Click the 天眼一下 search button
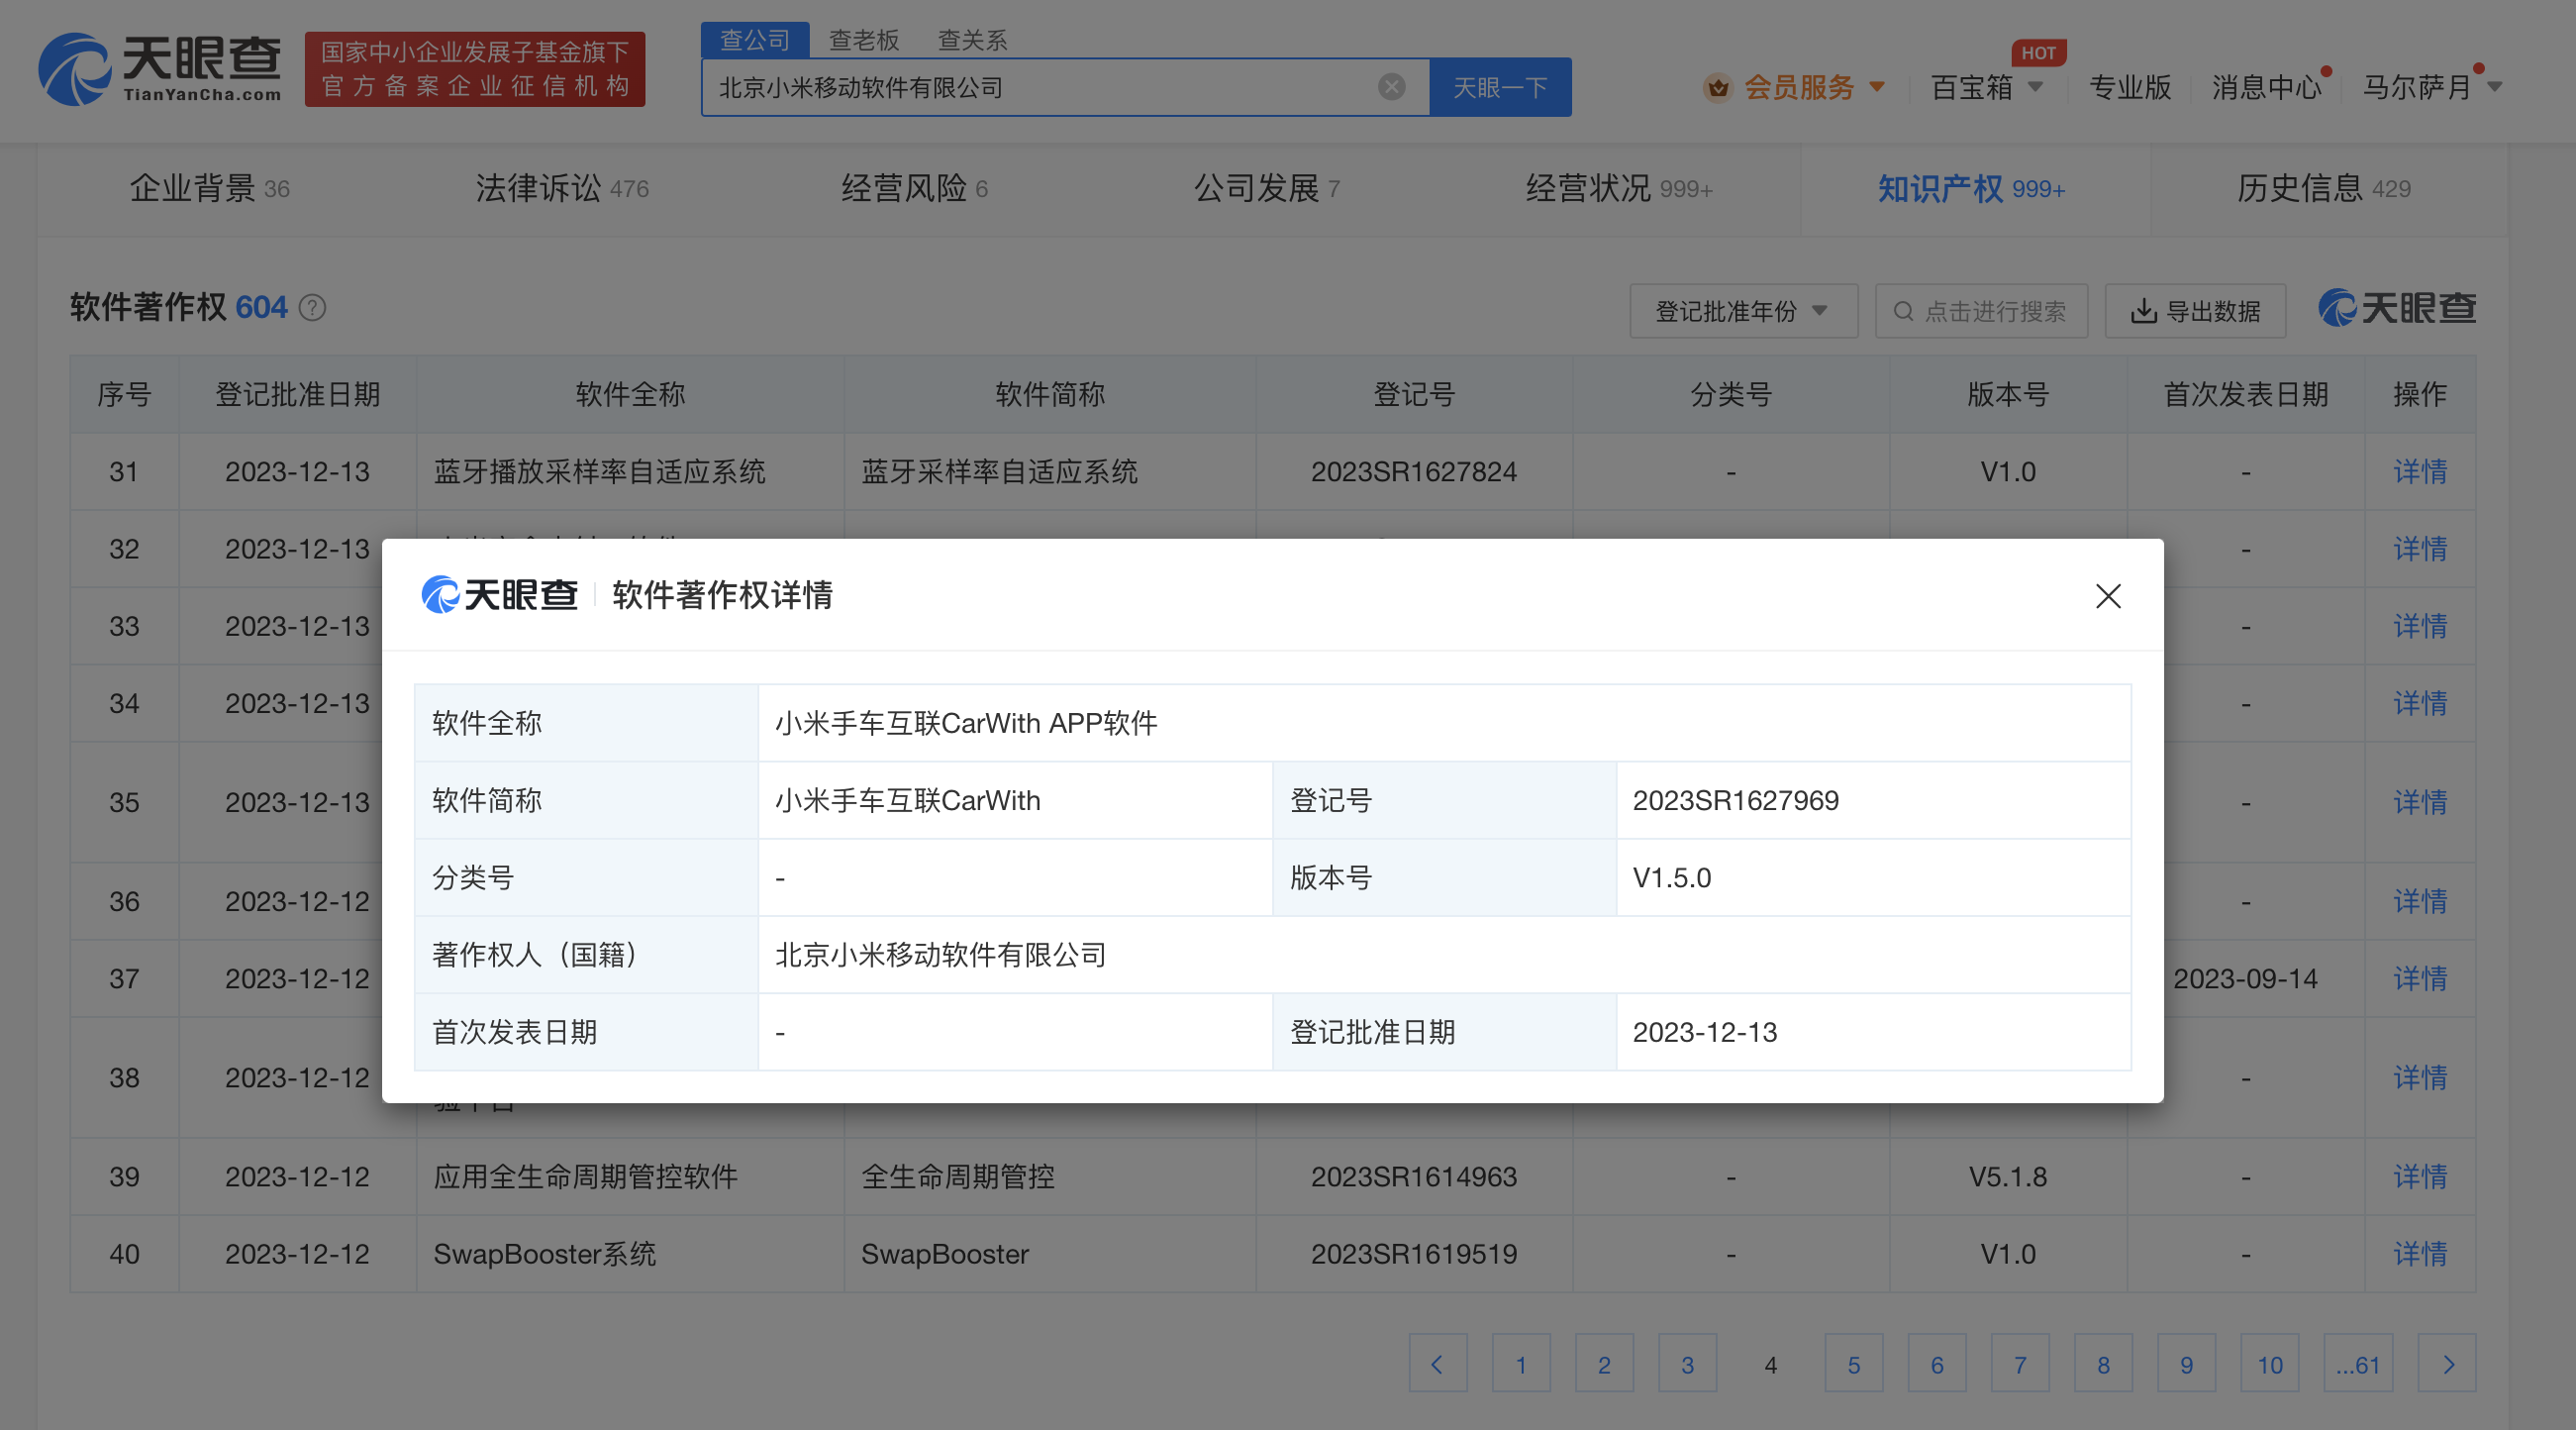 coord(1500,87)
